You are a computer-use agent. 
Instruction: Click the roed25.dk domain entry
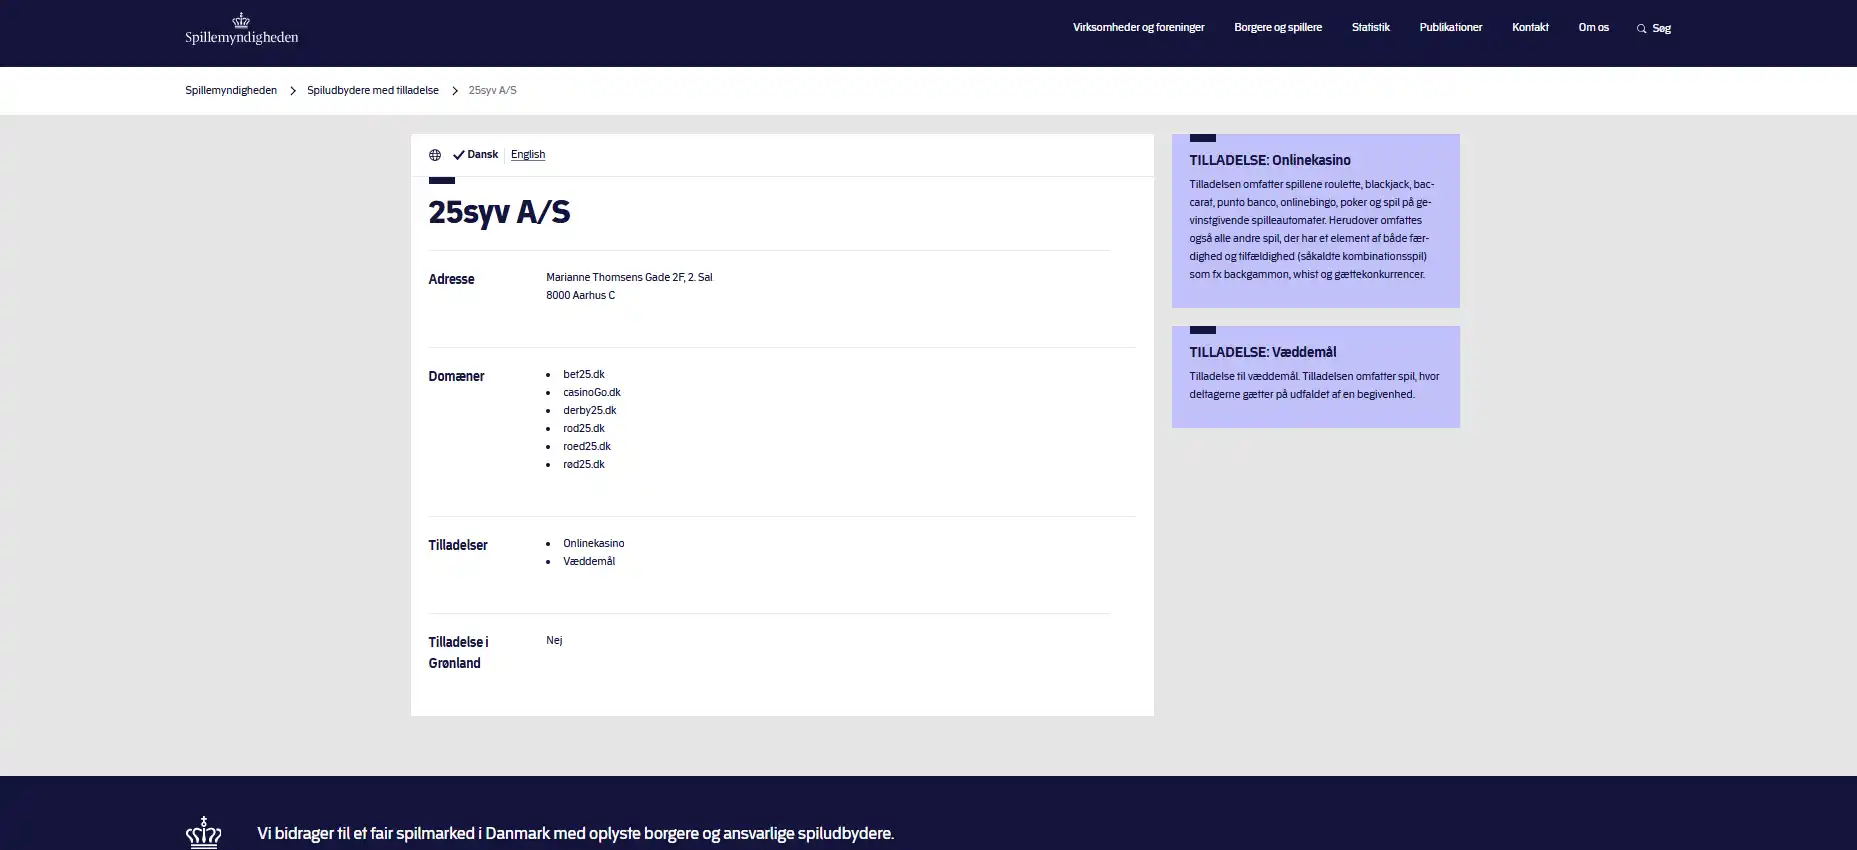coord(587,447)
